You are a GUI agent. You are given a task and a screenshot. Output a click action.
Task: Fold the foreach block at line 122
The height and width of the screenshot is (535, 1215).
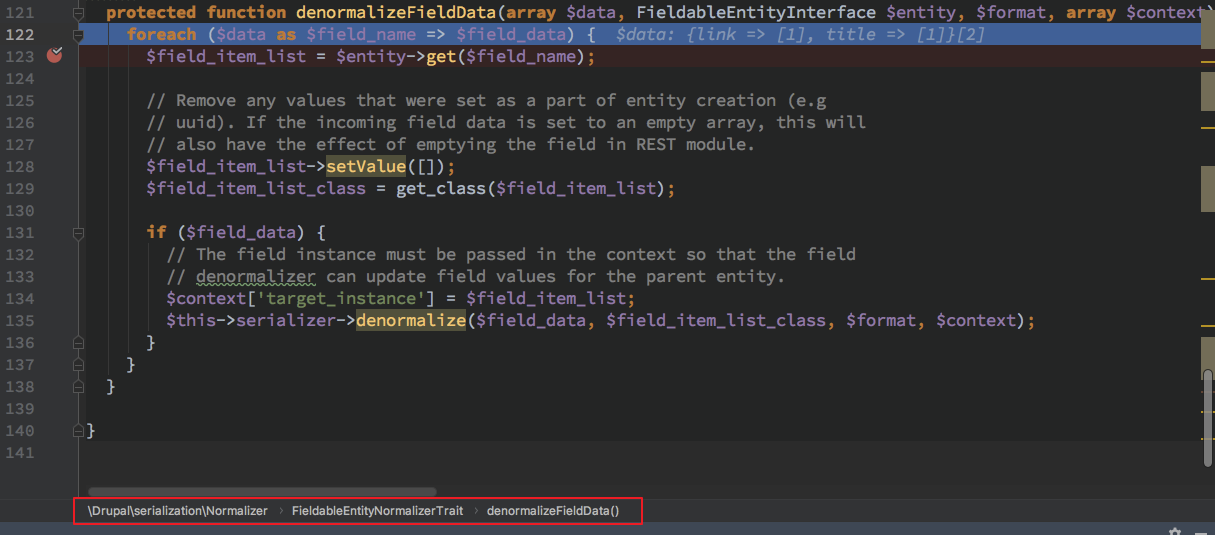click(x=78, y=35)
